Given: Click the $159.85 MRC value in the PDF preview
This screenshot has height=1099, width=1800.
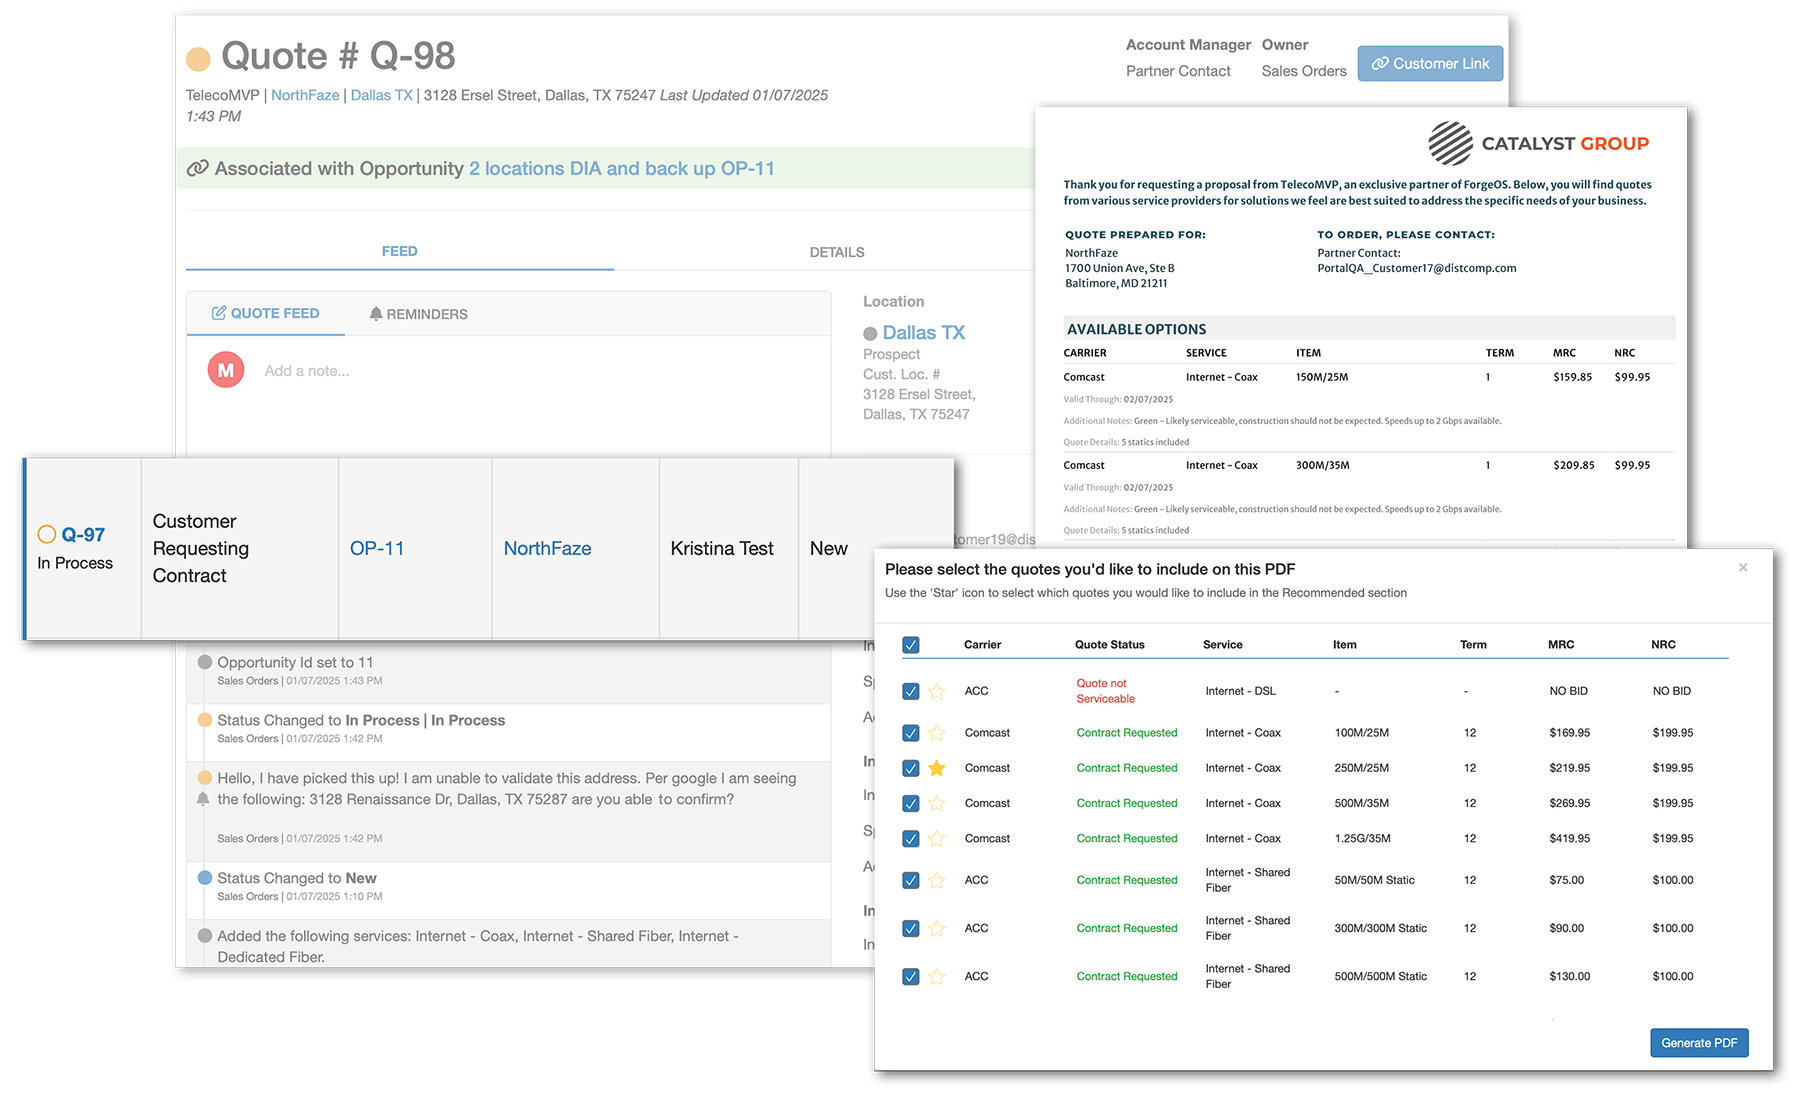Looking at the screenshot, I should [x=1572, y=377].
